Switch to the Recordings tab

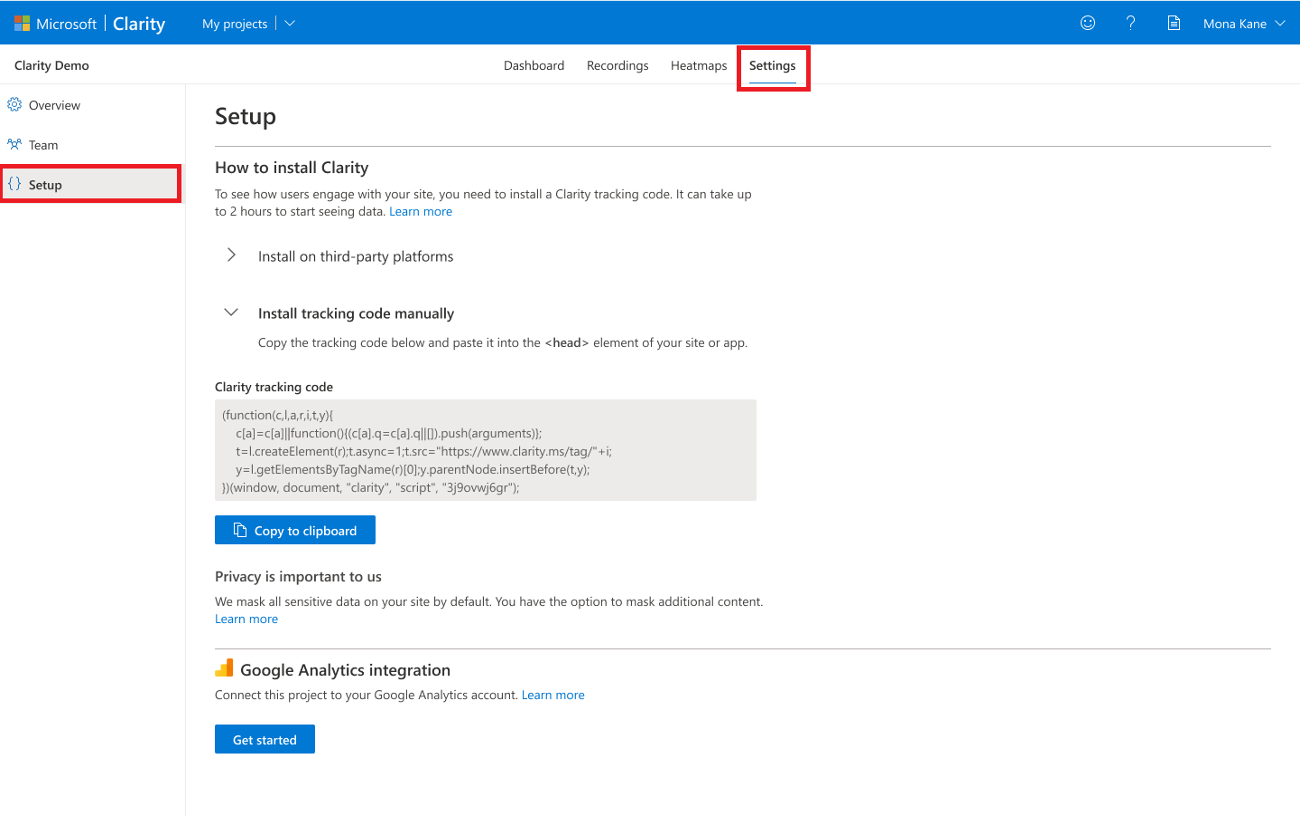pos(618,65)
